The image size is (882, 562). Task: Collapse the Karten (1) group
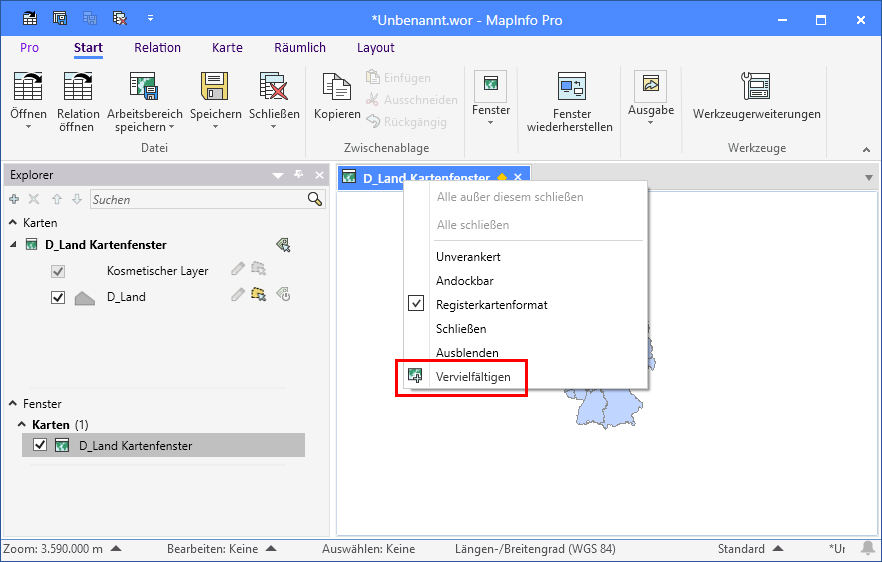[22, 424]
